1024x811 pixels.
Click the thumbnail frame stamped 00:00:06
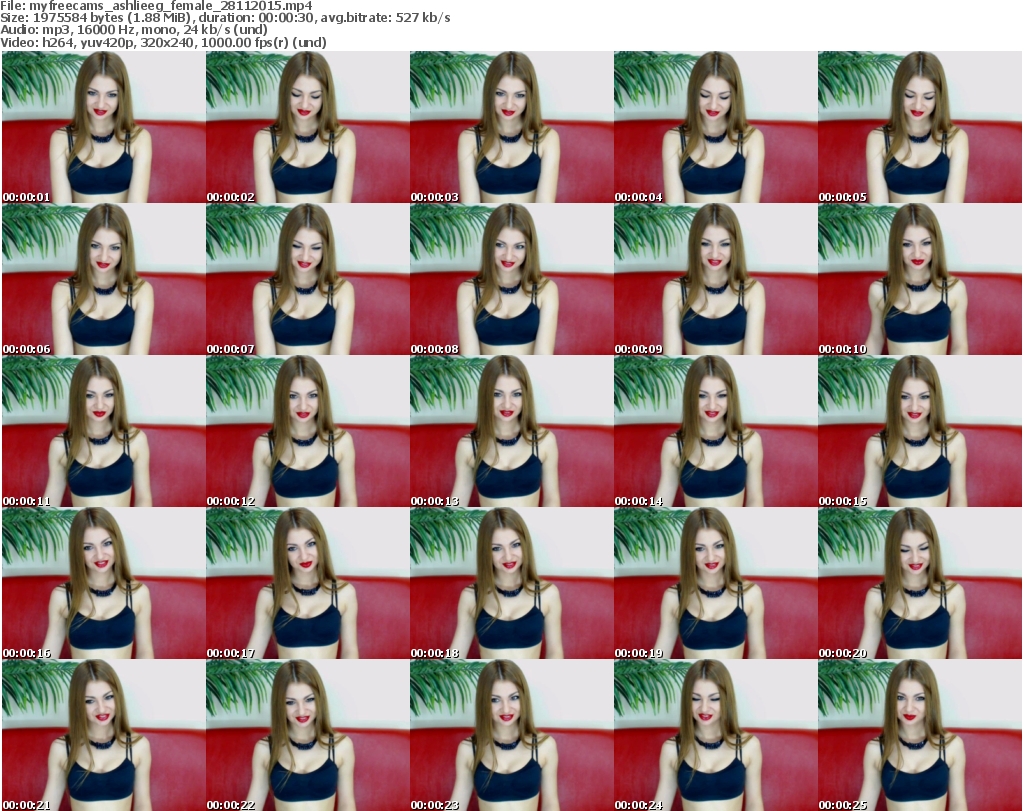click(x=104, y=279)
